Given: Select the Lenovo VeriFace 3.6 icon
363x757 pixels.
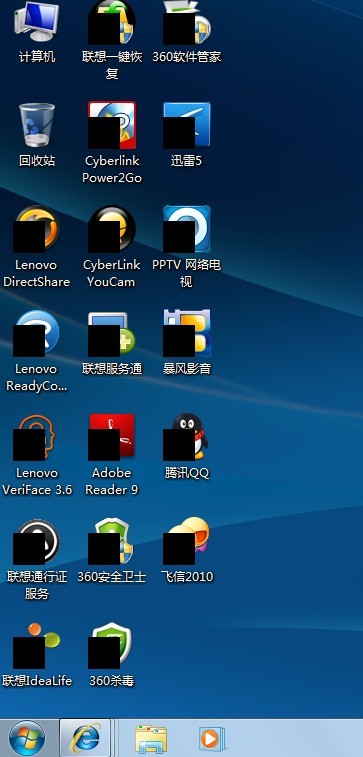Looking at the screenshot, I should pyautogui.click(x=35, y=437).
